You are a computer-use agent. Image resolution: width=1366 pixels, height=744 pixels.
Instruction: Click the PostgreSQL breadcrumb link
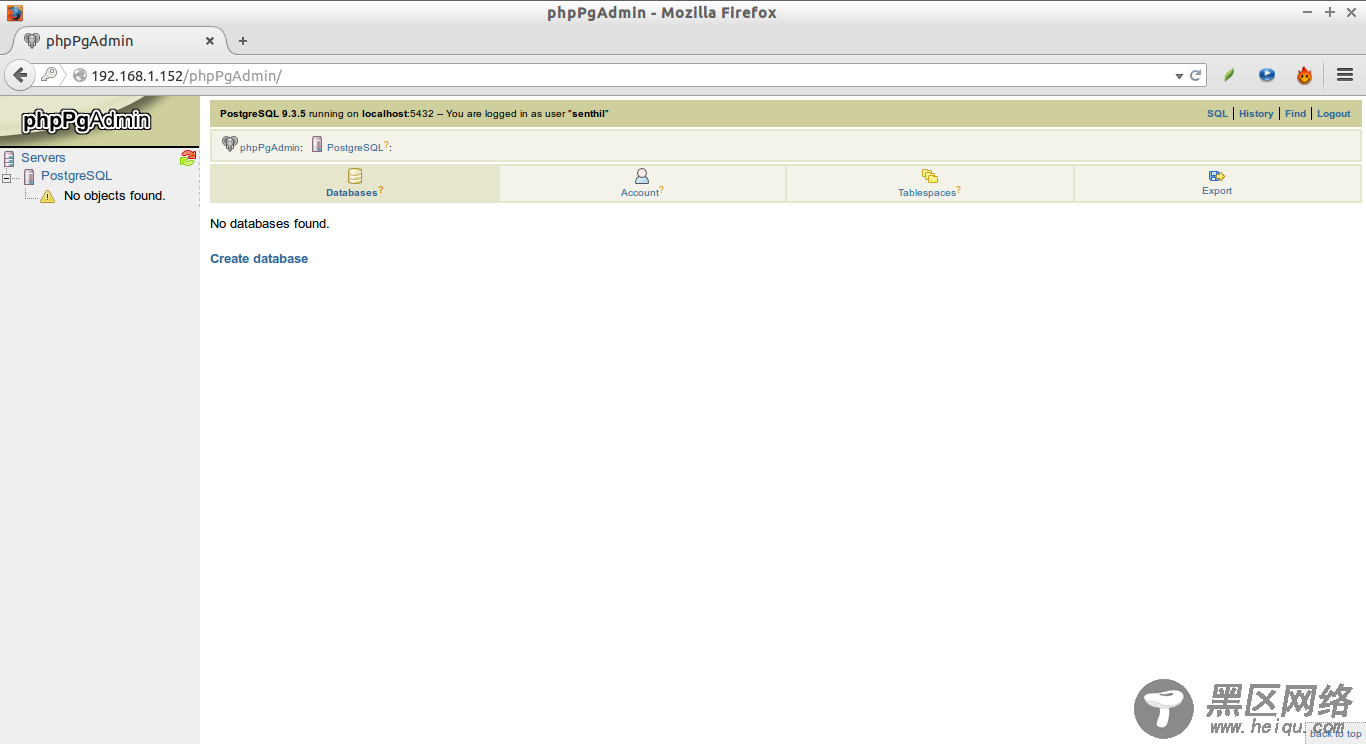point(355,148)
